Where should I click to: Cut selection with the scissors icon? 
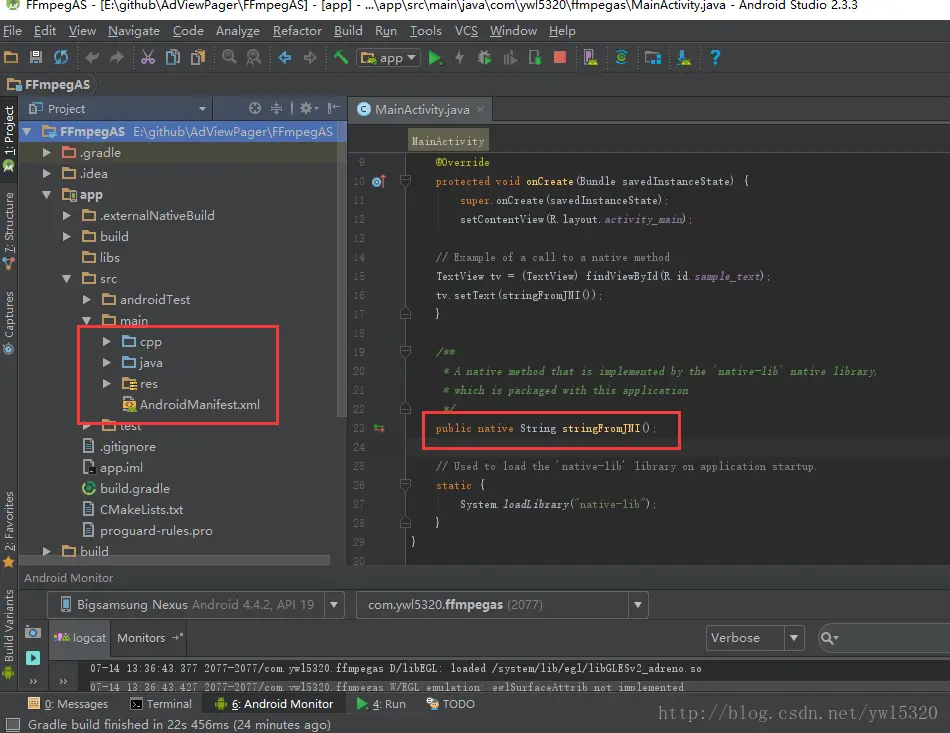click(x=148, y=58)
